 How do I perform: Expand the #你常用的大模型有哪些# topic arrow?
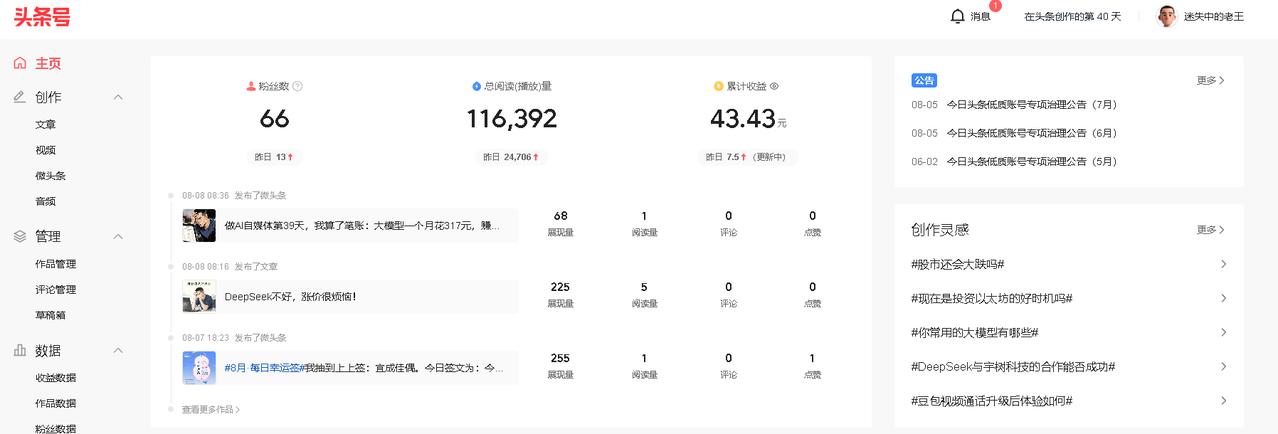(x=1223, y=332)
